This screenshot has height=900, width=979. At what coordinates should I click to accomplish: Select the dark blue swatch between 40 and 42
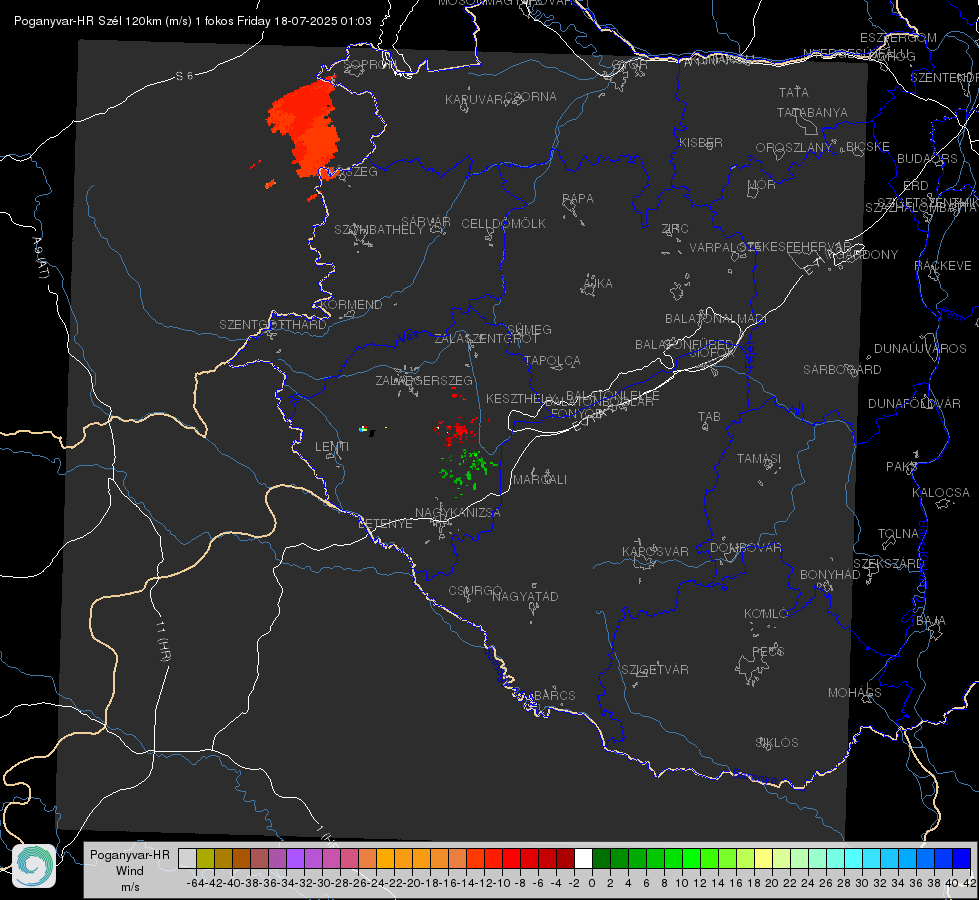(x=962, y=858)
